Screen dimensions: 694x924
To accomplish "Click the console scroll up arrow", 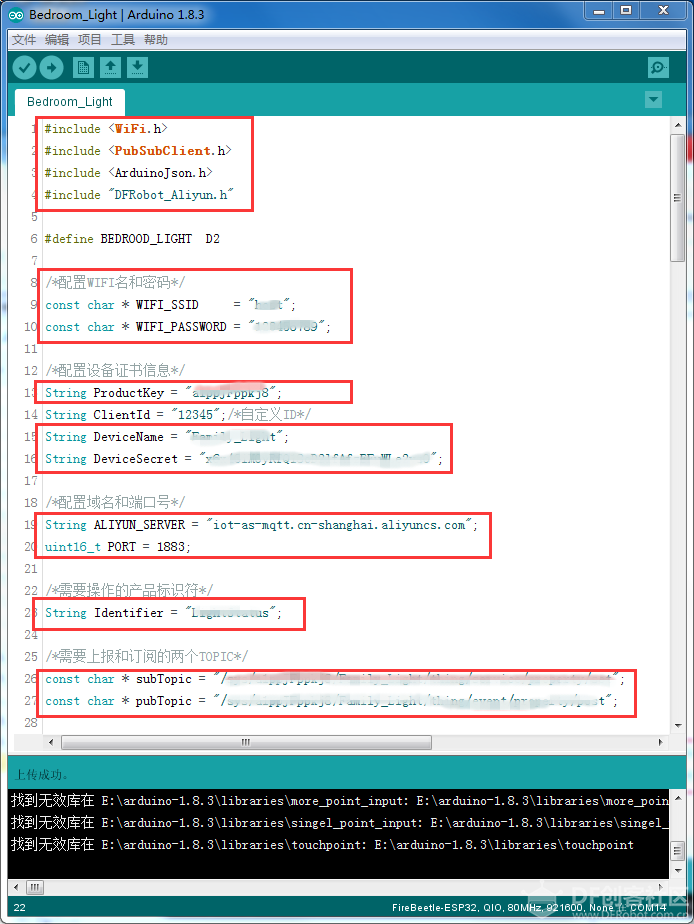I will click(x=678, y=798).
